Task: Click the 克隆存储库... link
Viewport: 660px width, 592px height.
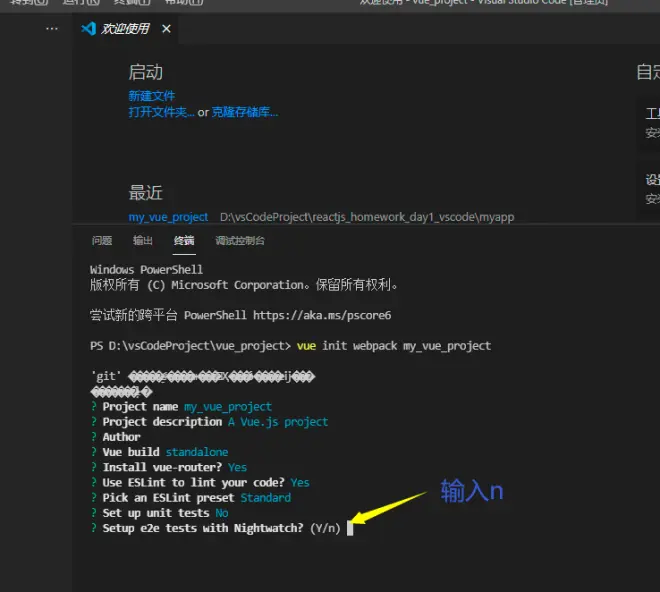Action: click(245, 112)
